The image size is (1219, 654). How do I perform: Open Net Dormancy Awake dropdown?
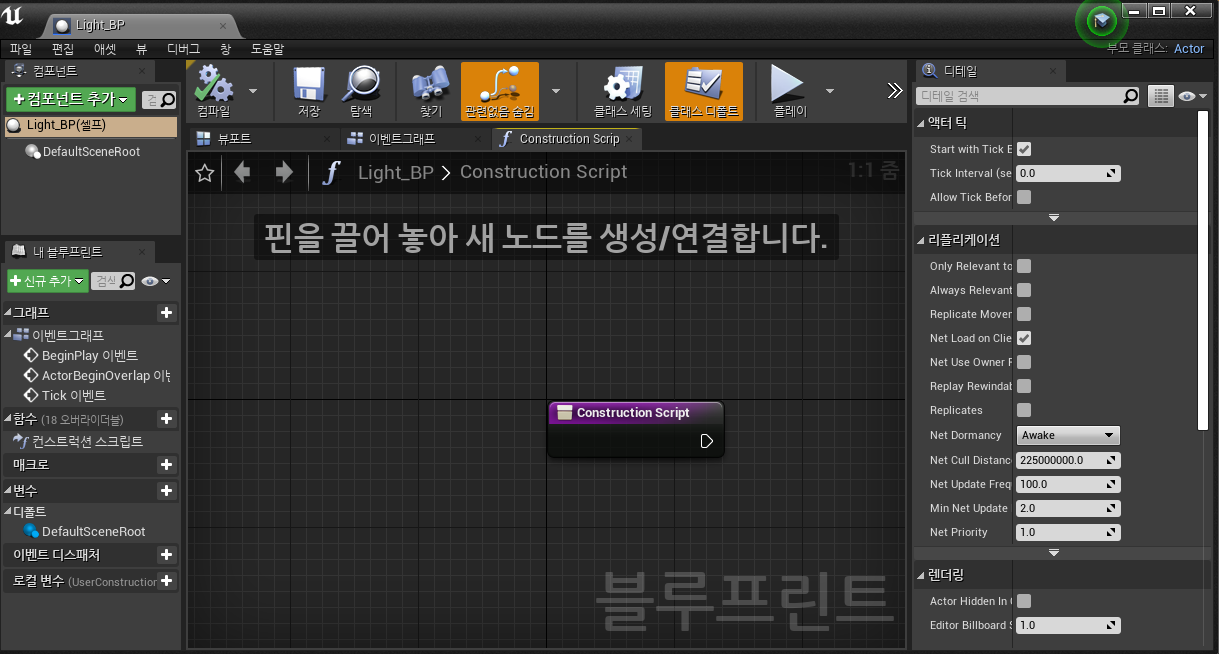point(1068,435)
